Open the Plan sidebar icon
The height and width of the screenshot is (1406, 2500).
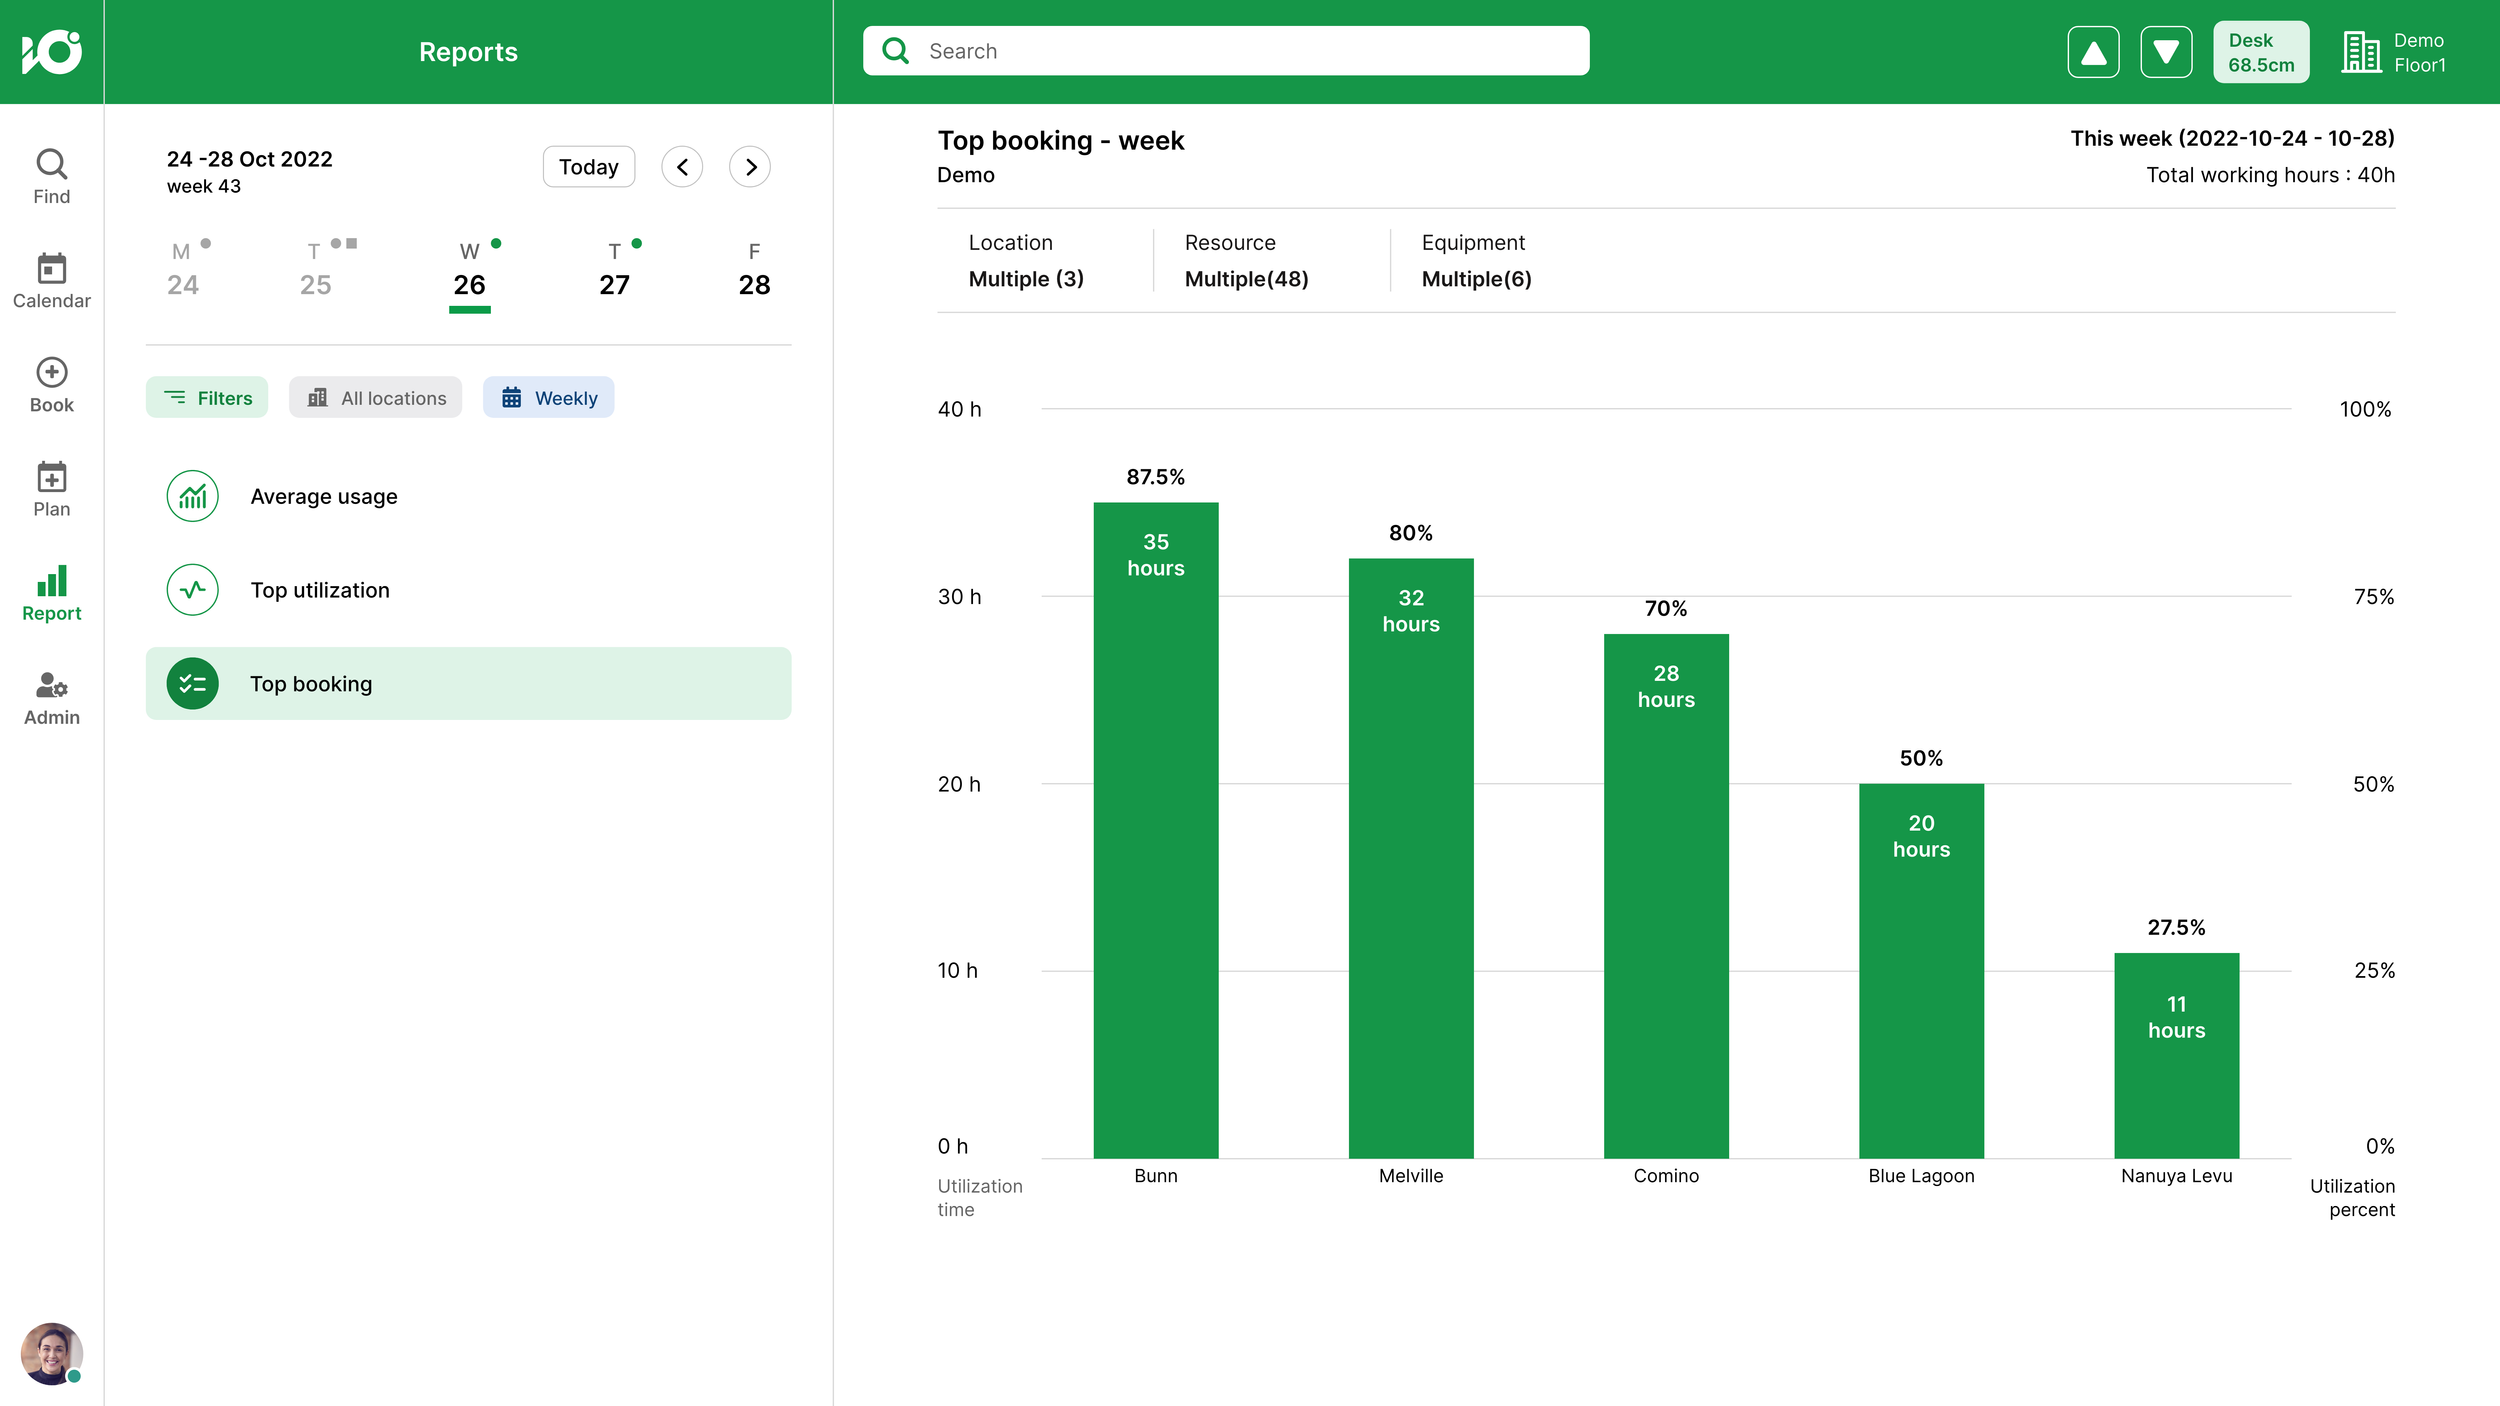coord(51,489)
